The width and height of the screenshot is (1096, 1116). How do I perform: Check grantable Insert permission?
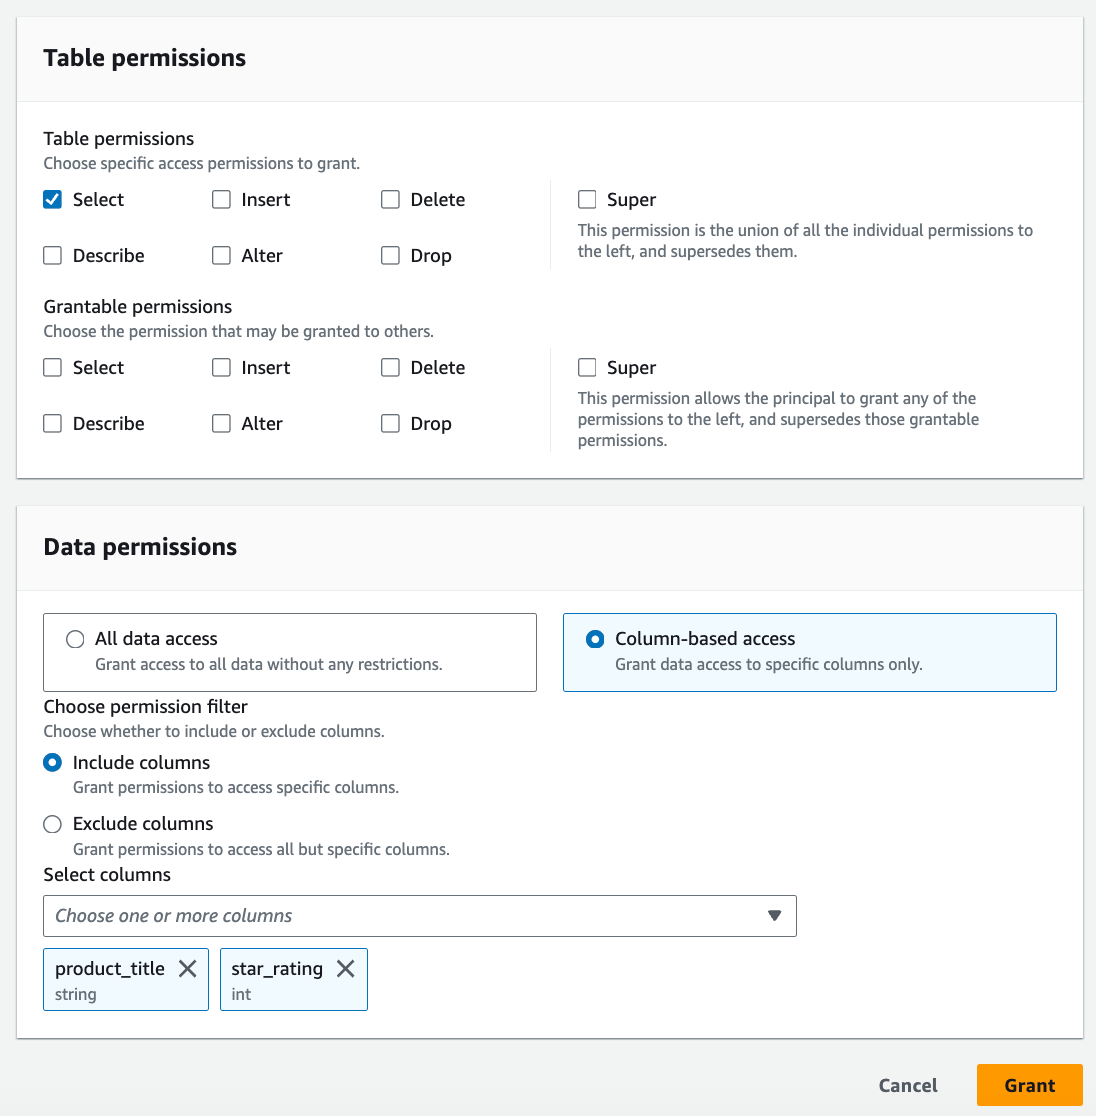click(222, 368)
